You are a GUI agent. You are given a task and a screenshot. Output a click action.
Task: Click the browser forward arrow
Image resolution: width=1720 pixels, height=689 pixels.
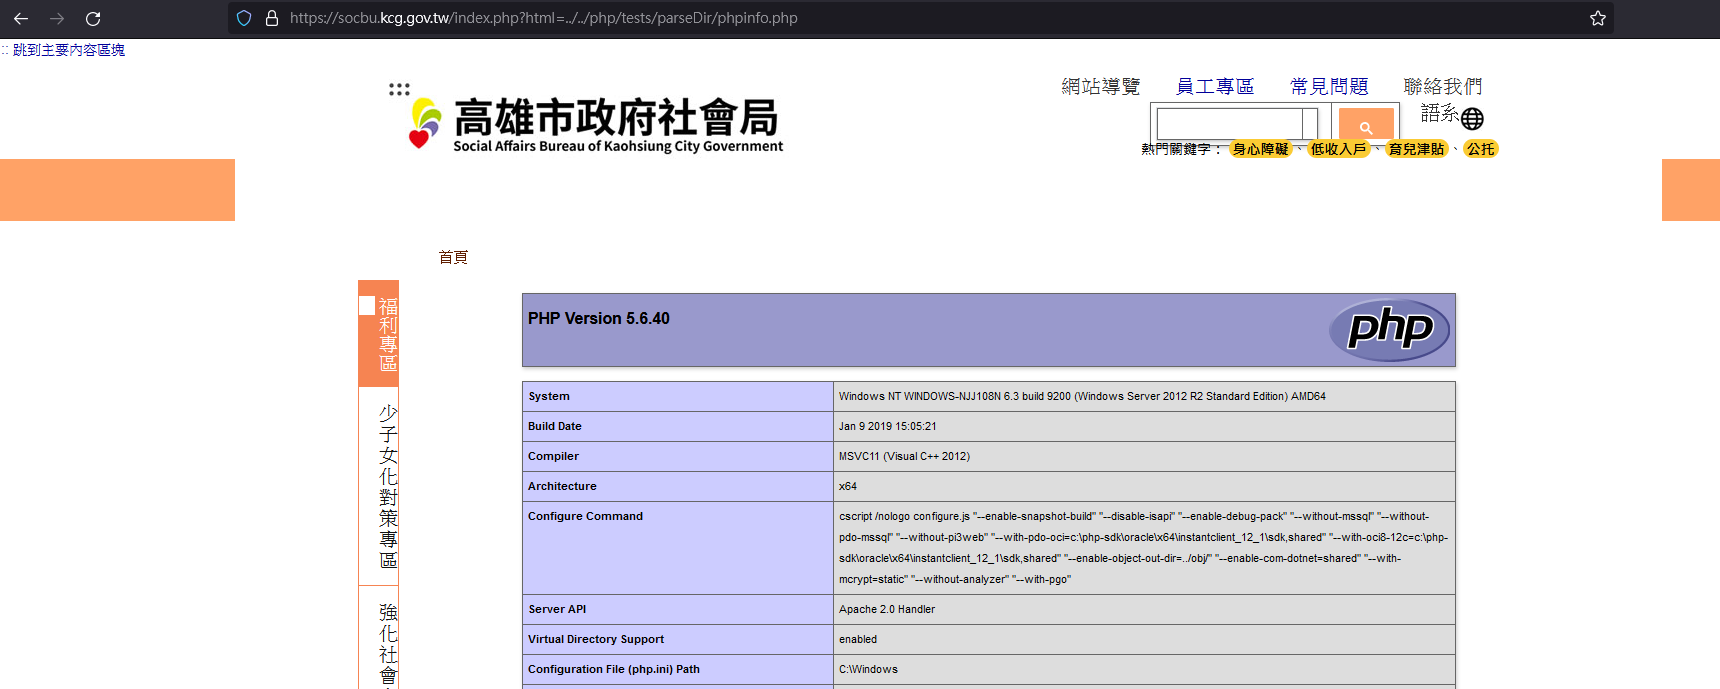coord(57,18)
